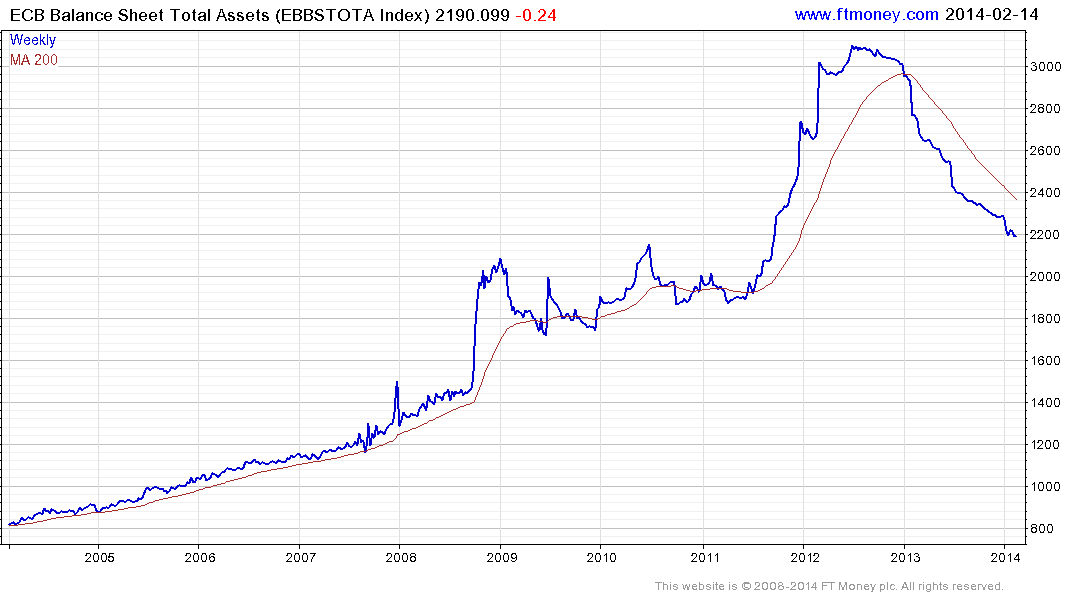
Task: Click the 2012 x-axis label
Action: (805, 557)
